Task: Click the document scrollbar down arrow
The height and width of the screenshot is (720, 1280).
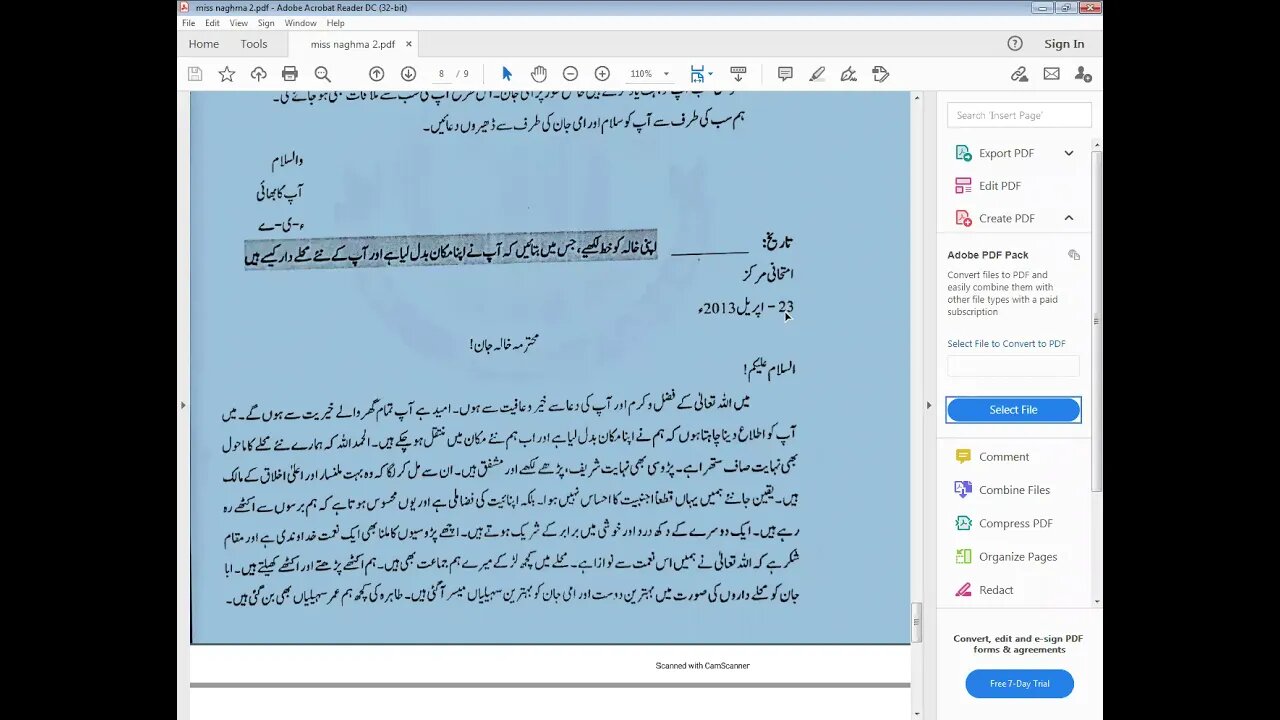Action: click(x=917, y=714)
